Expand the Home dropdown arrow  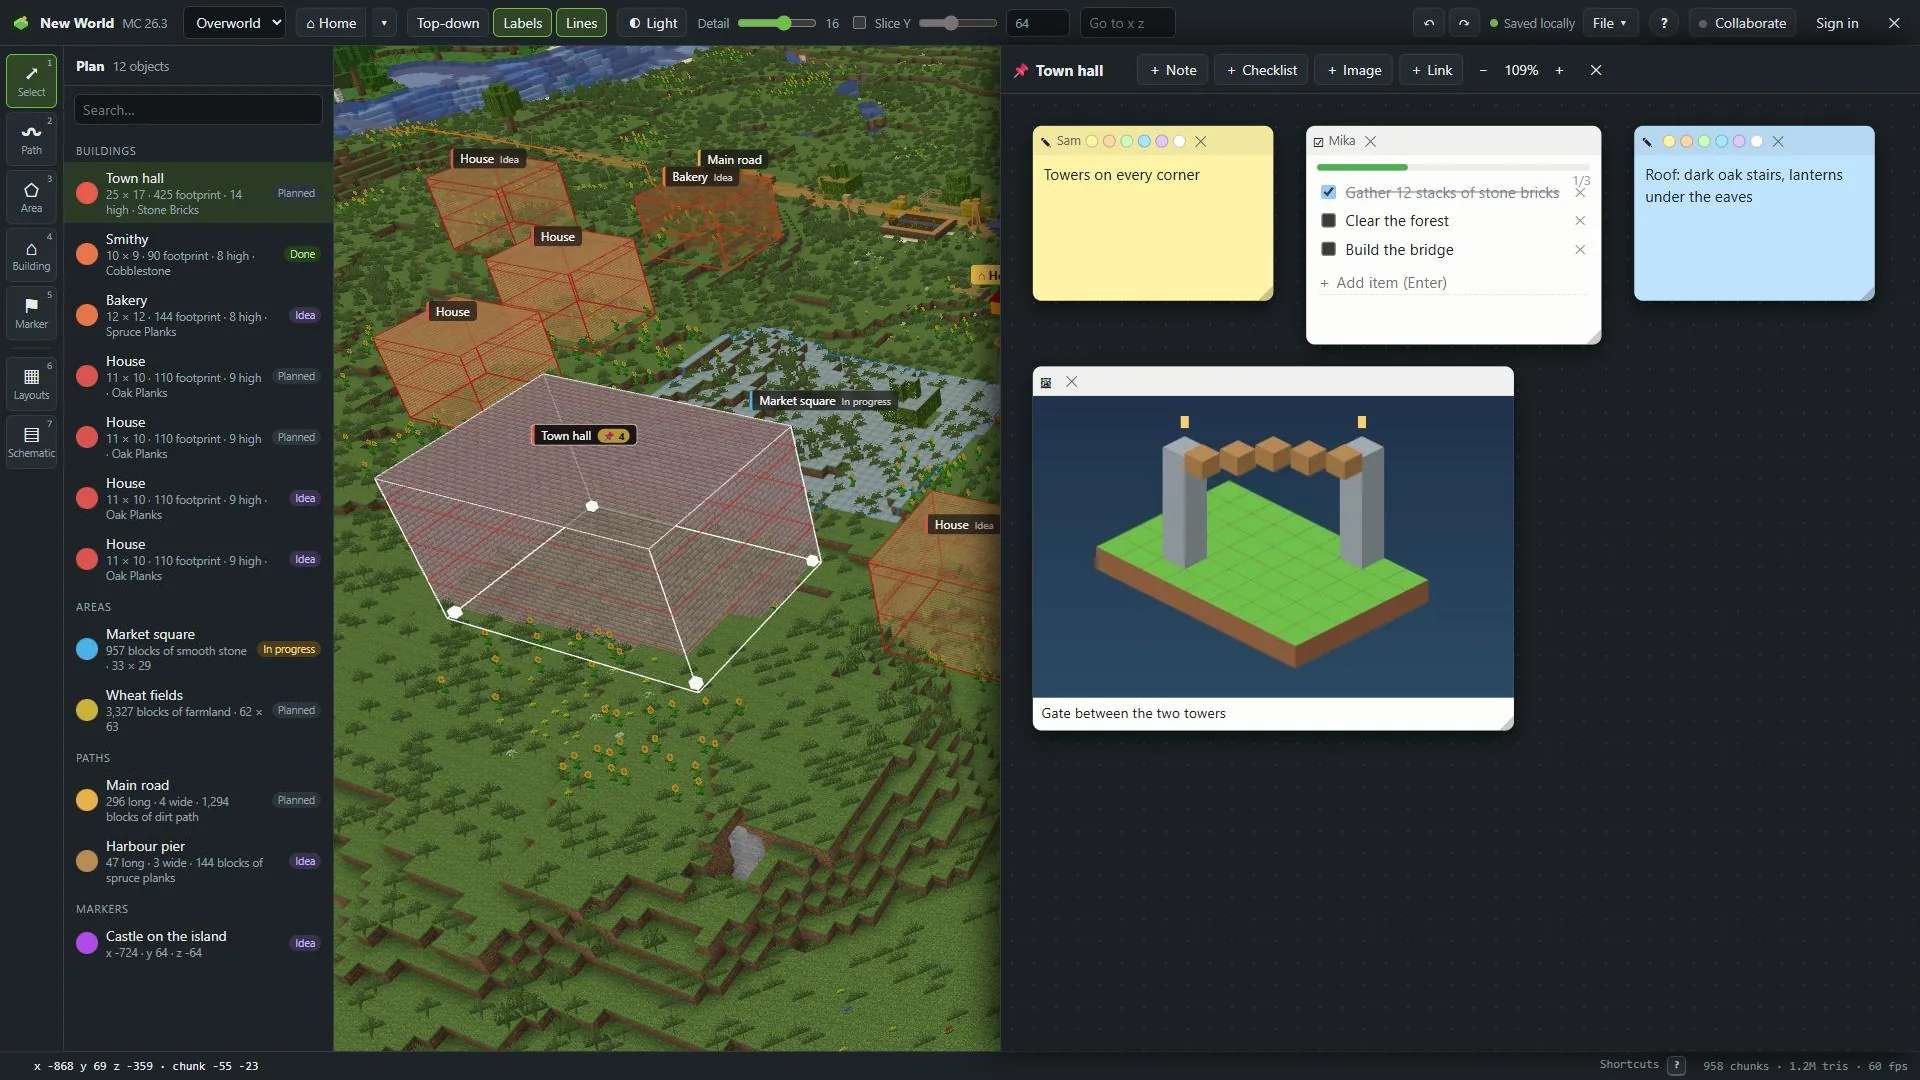(x=384, y=23)
